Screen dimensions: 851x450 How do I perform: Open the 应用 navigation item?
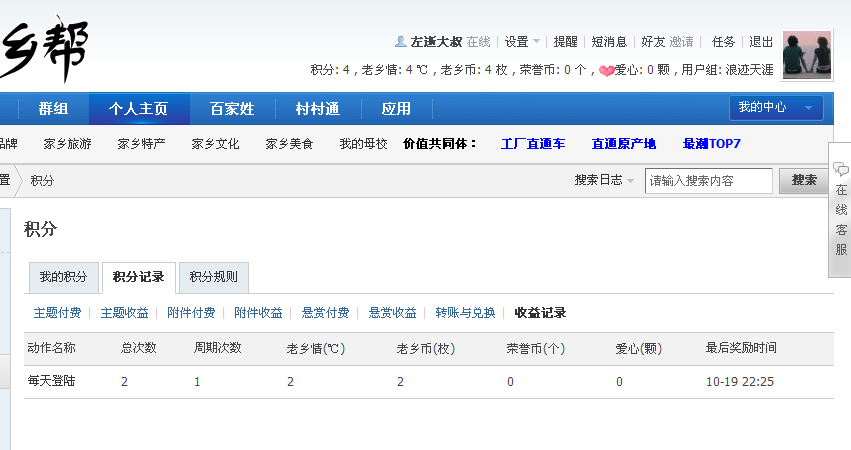pos(396,109)
